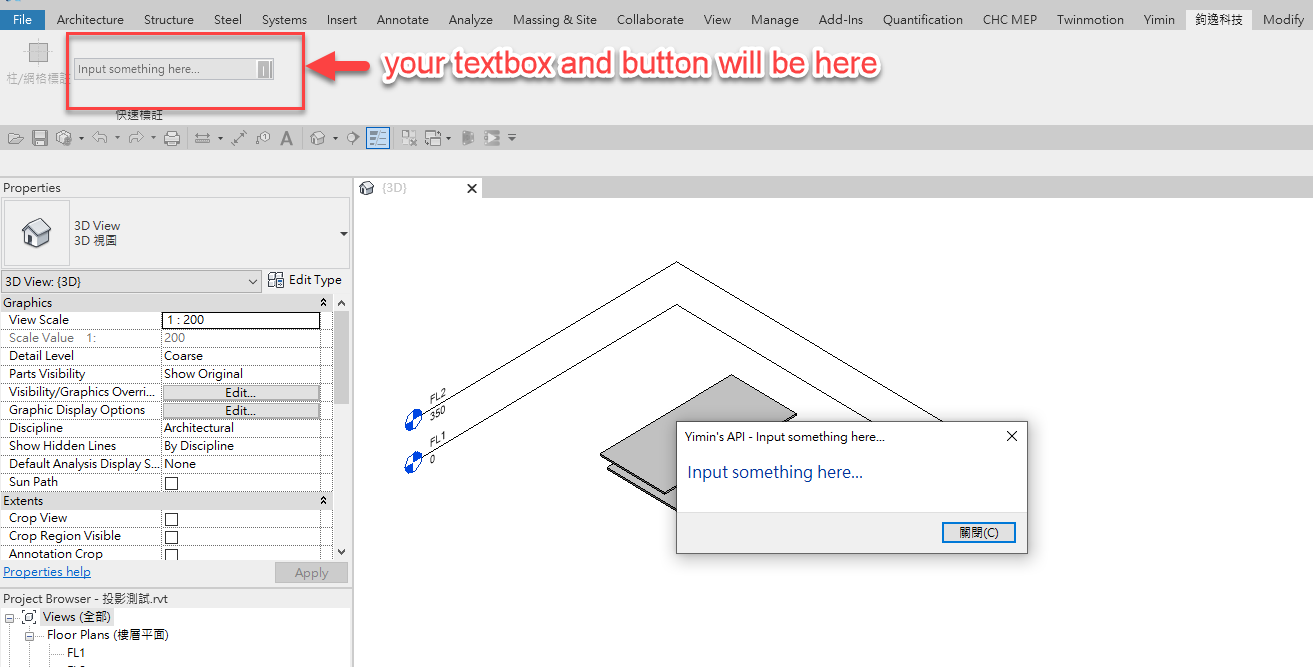Screen dimensions: 1313x667
Task: Click the 3D View house thumbnail in Properties
Action: (x=37, y=233)
